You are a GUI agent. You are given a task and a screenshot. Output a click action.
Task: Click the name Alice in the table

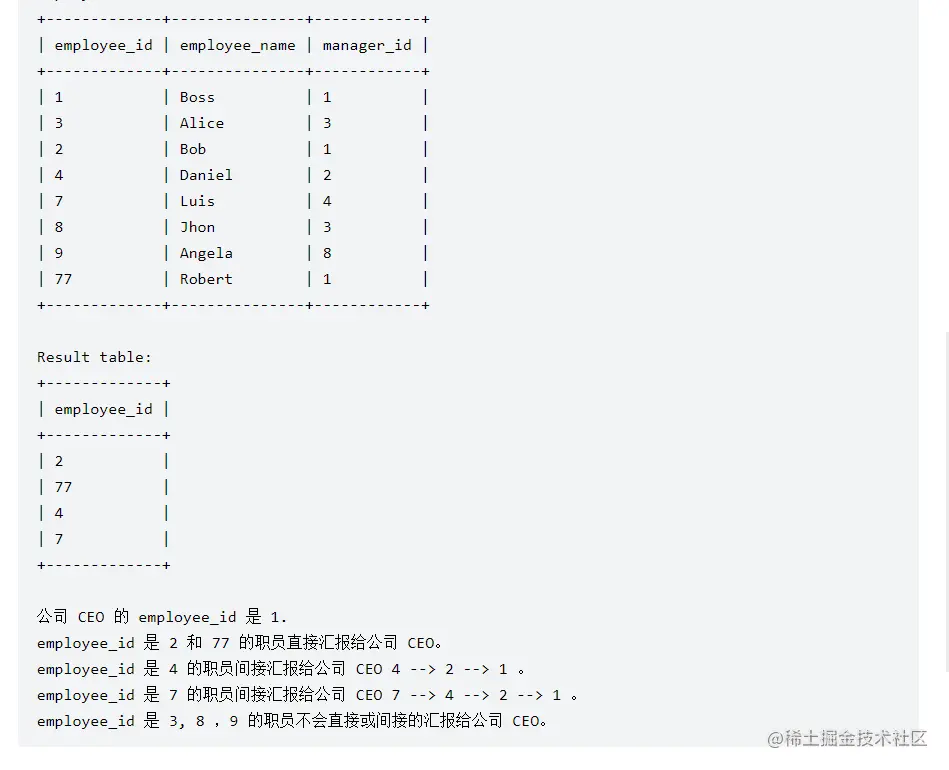point(201,123)
